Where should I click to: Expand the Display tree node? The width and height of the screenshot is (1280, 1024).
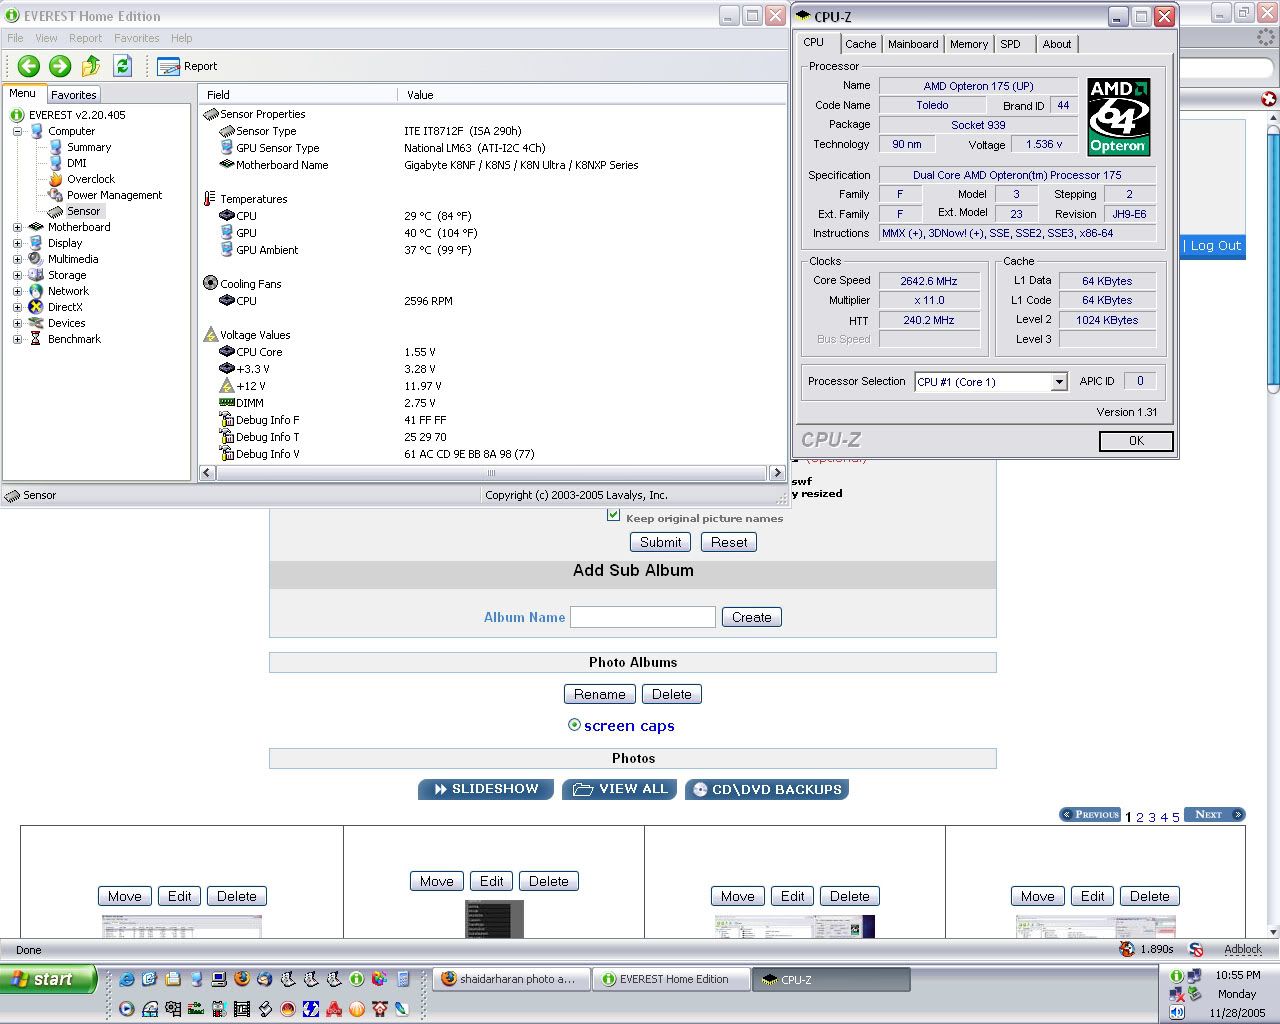pyautogui.click(x=17, y=243)
